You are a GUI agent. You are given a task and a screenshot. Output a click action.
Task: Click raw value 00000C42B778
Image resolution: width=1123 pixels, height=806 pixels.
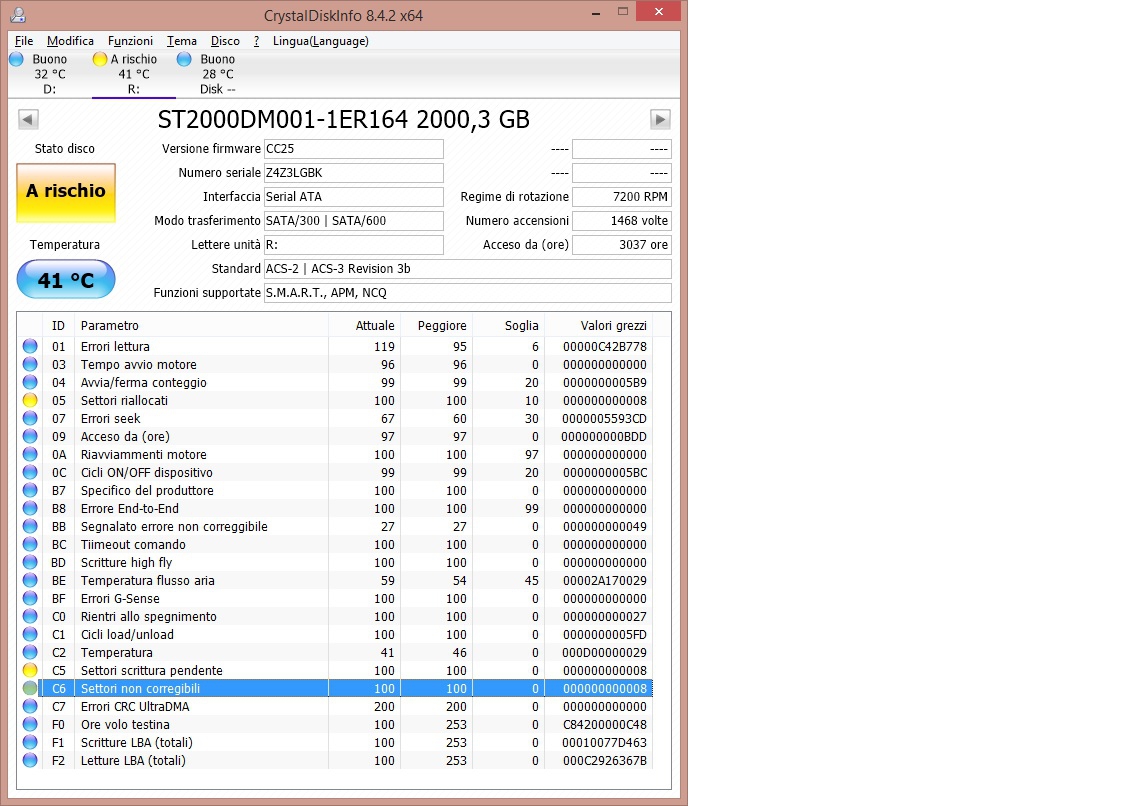tap(604, 347)
